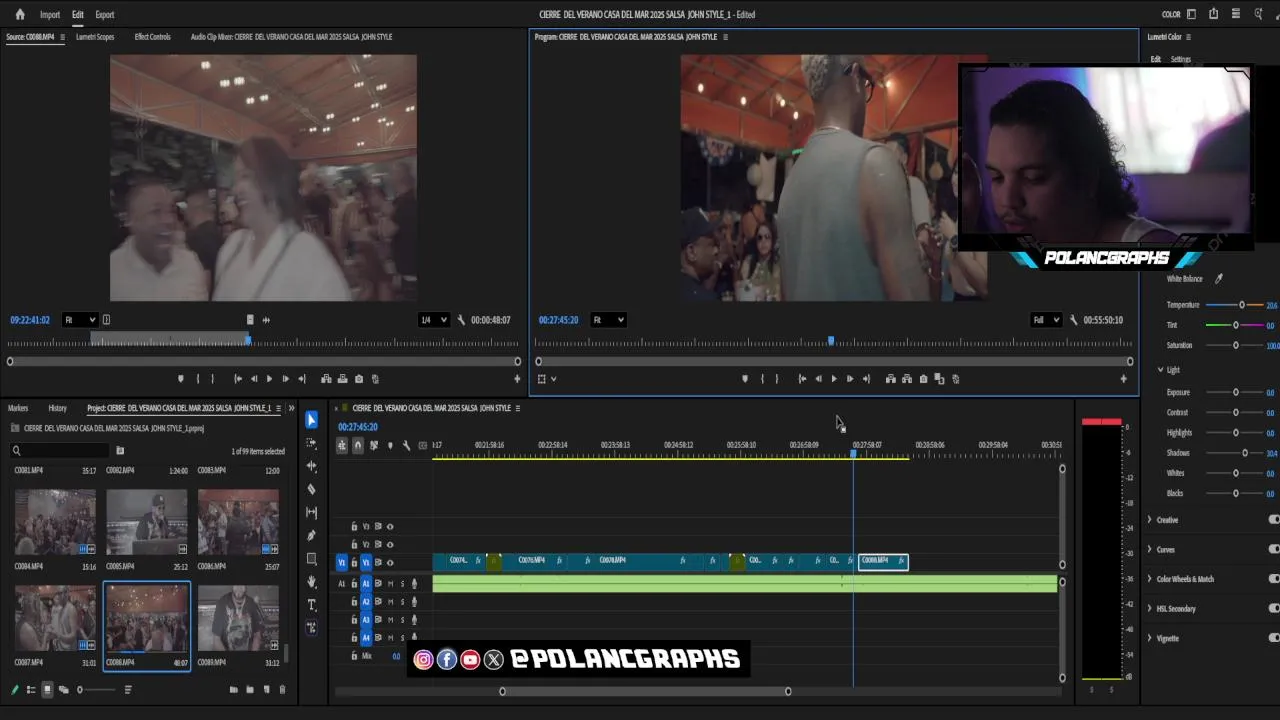Toggle V3 track output eye
The height and width of the screenshot is (720, 1280).
click(390, 527)
